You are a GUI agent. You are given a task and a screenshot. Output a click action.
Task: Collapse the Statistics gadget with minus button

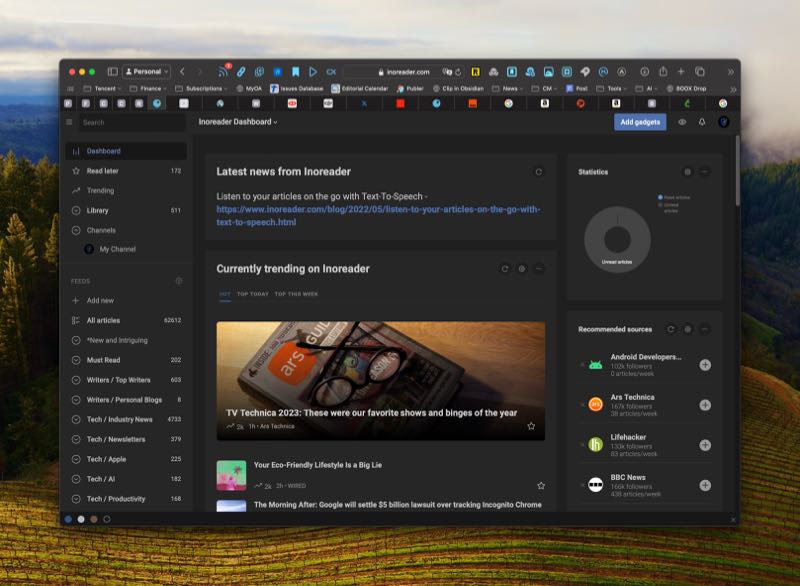click(x=705, y=172)
